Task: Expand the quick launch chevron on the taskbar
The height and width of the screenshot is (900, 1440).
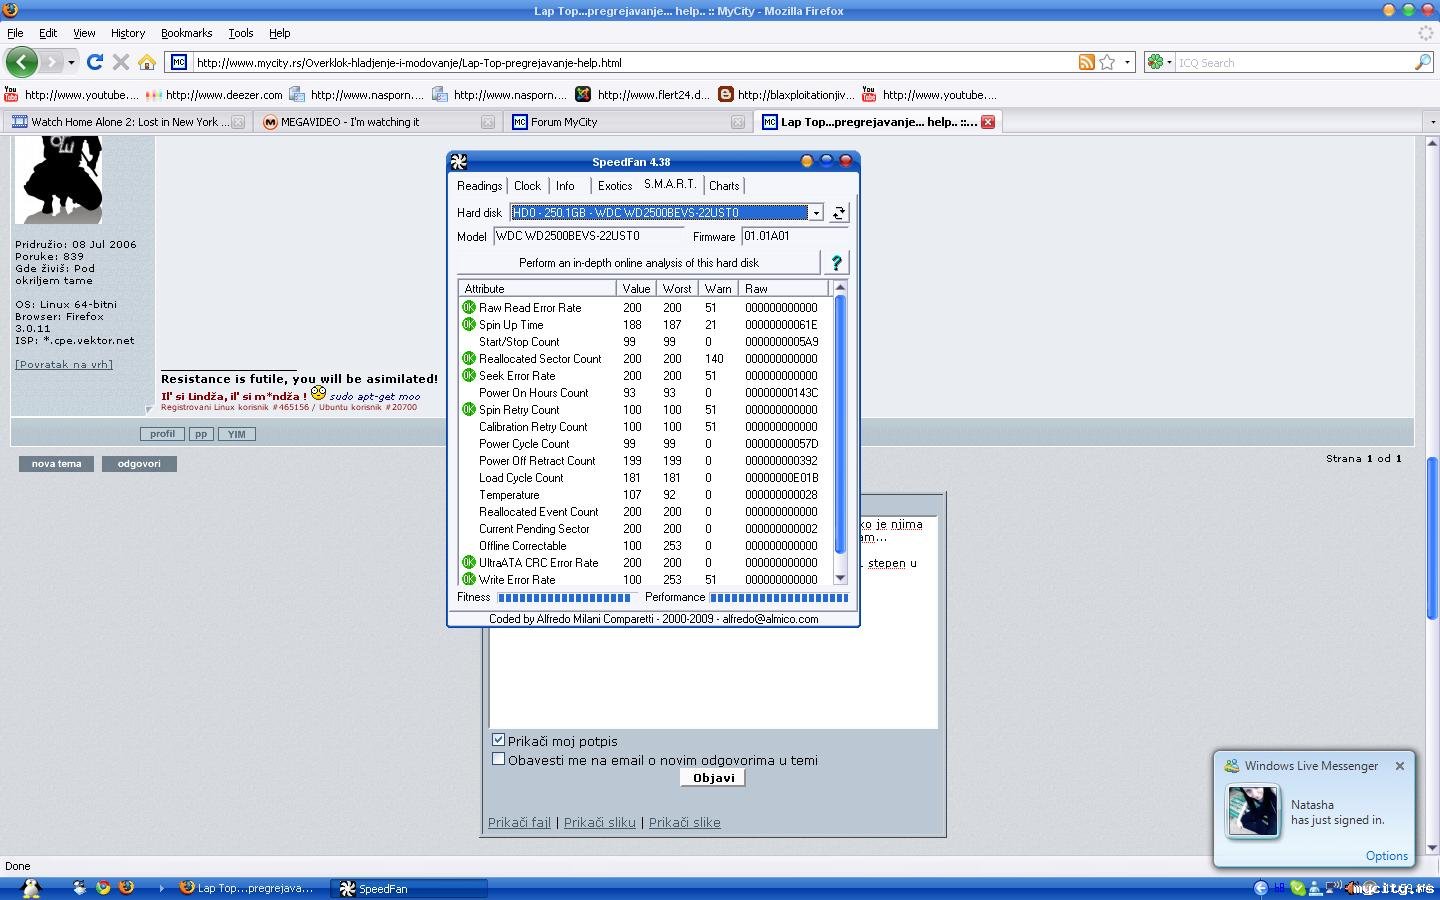Action: [x=160, y=888]
